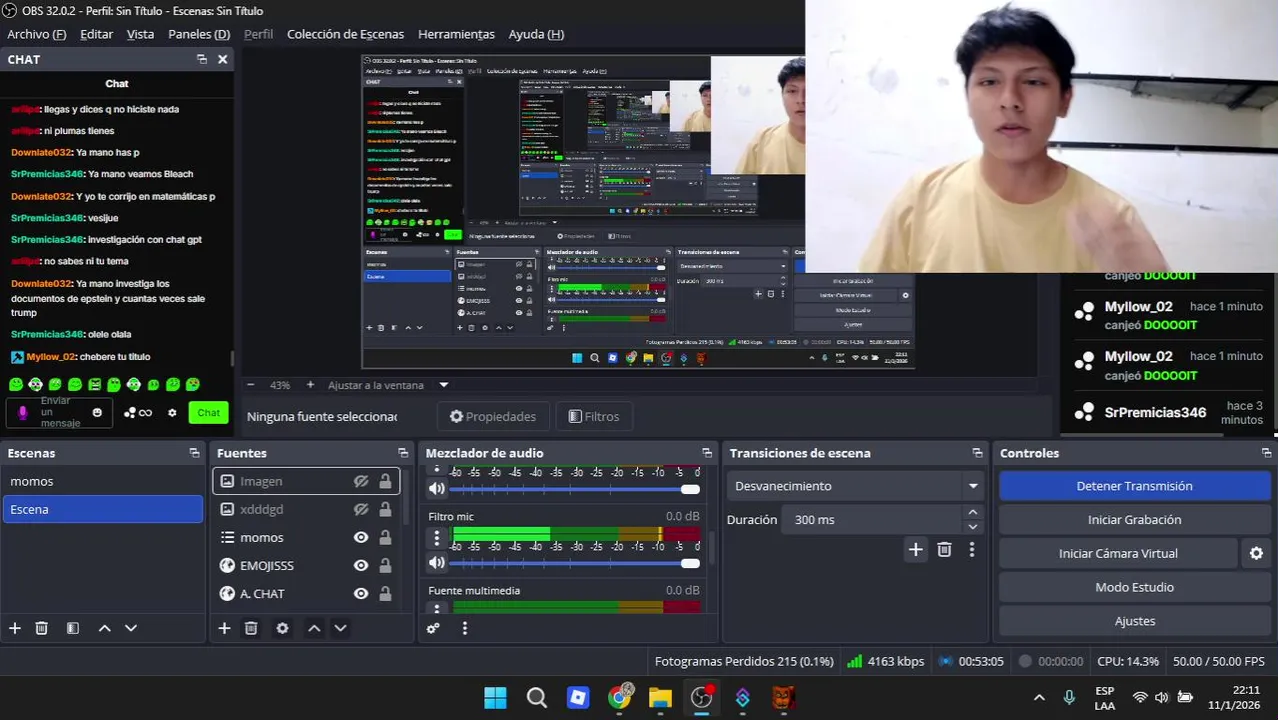The height and width of the screenshot is (720, 1278).
Task: Toggle lock on EMOJISSS source
Action: pos(385,565)
